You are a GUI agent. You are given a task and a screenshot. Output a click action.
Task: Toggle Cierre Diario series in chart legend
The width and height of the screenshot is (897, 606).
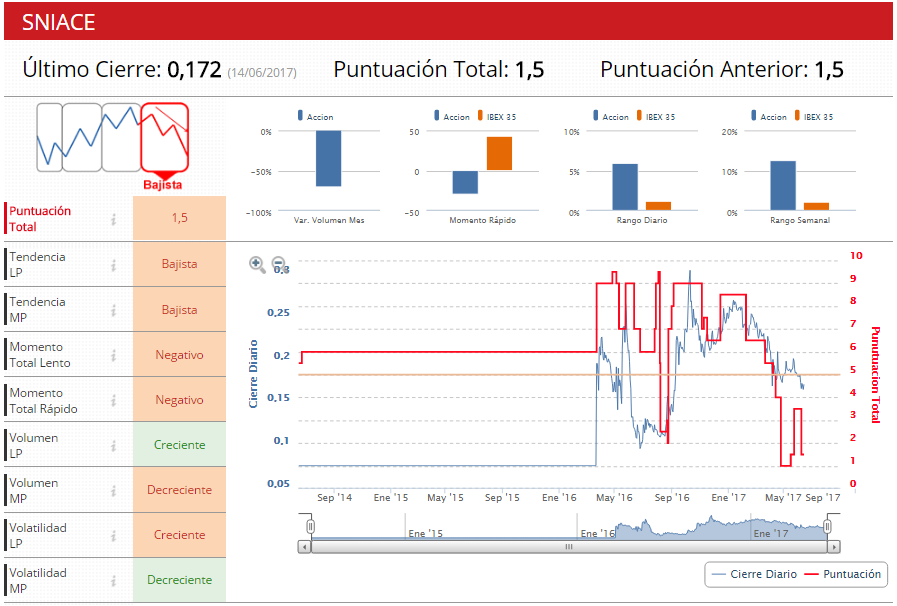coord(755,575)
